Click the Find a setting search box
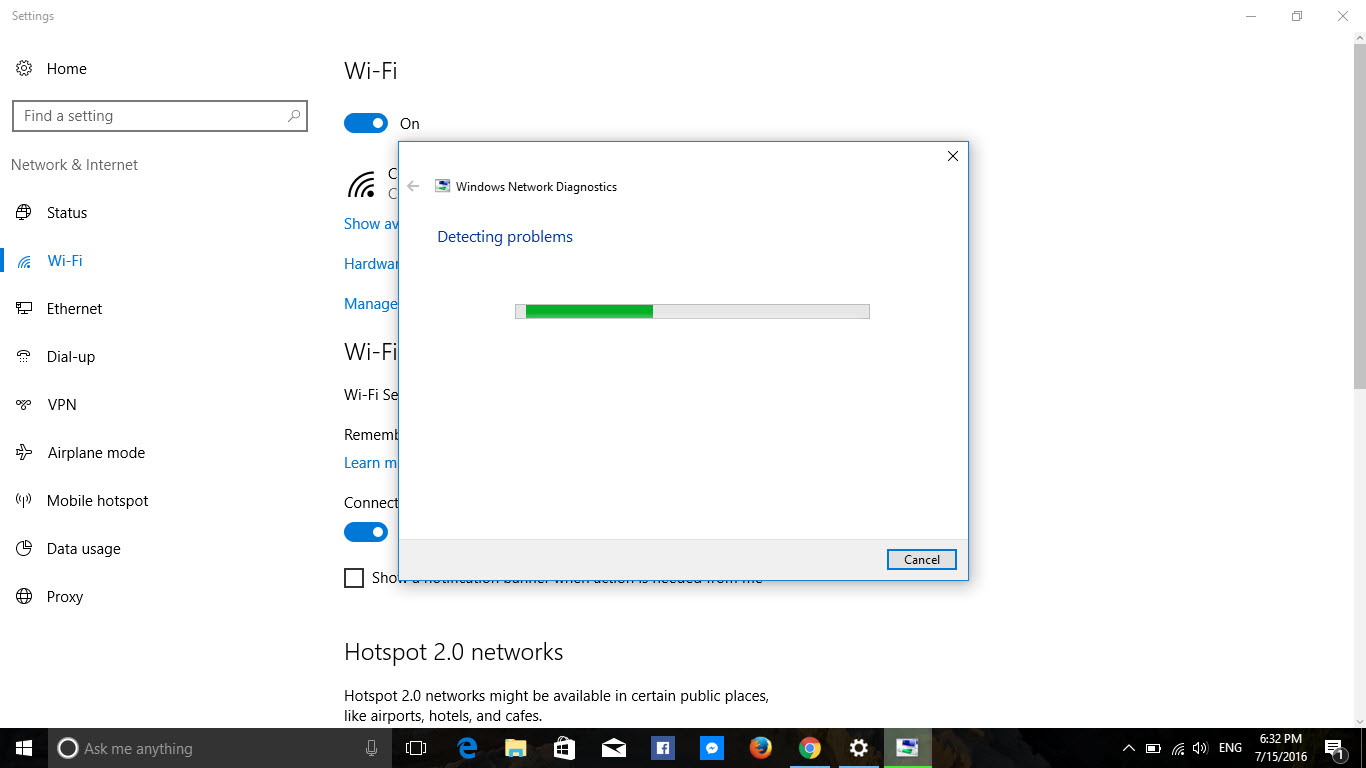This screenshot has width=1366, height=768. point(160,116)
